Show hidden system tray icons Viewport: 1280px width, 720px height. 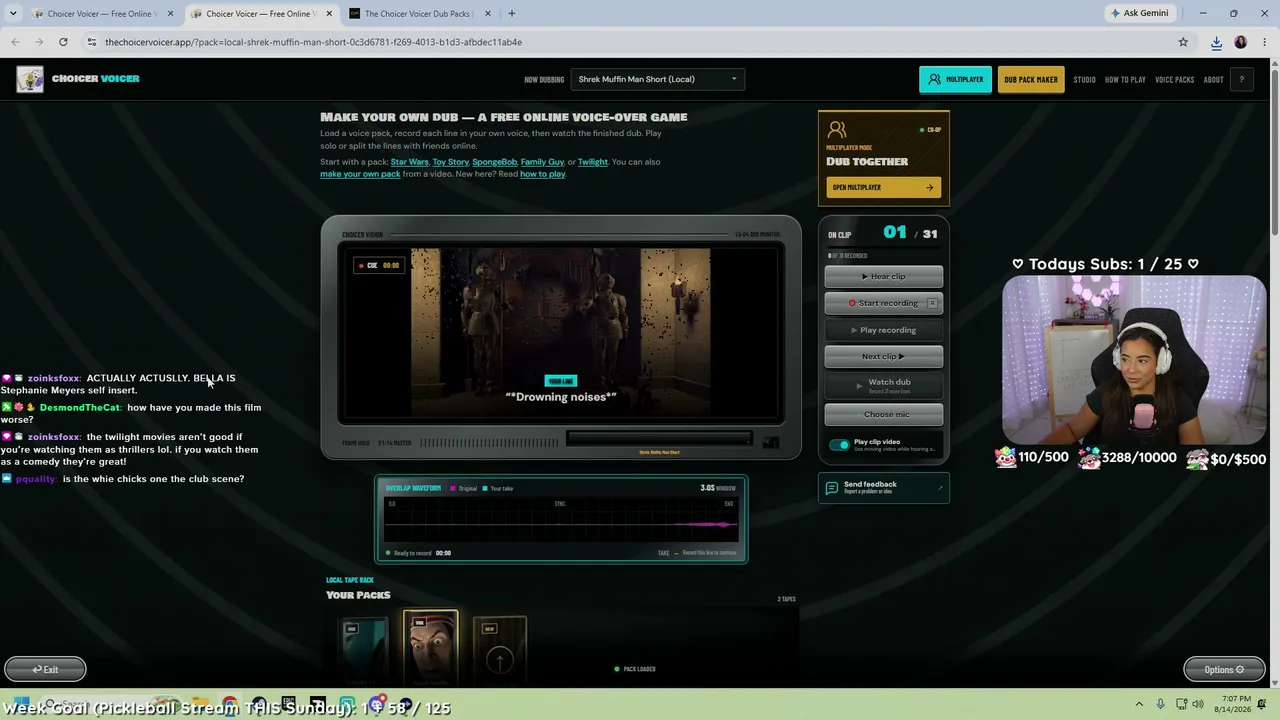1139,704
